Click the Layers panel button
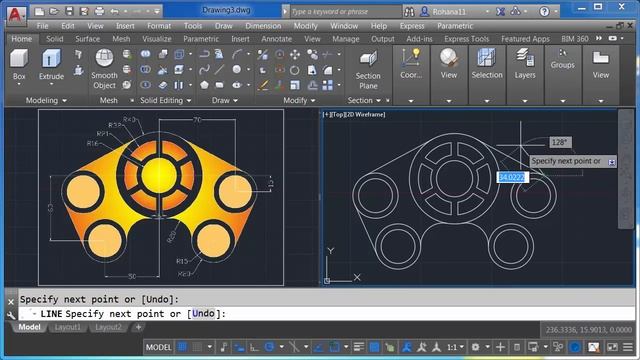The height and width of the screenshot is (360, 640). pos(524,64)
